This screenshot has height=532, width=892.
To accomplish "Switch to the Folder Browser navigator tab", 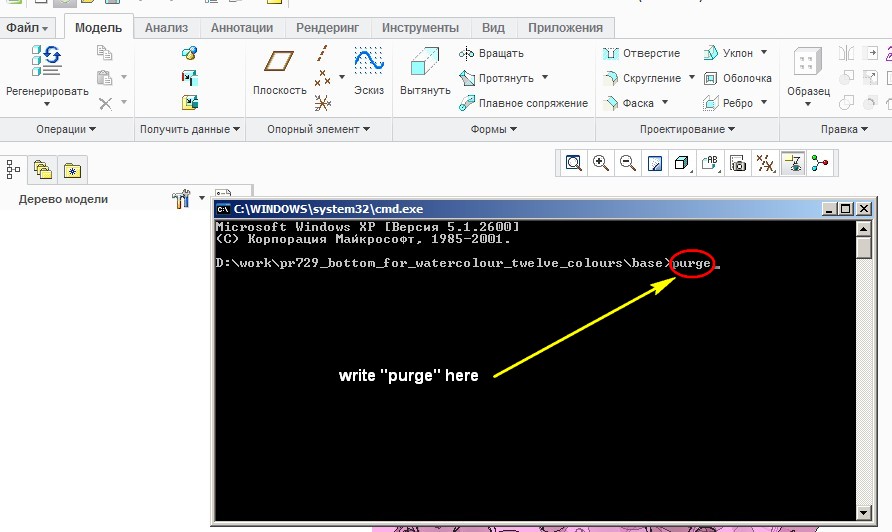I will [43, 170].
